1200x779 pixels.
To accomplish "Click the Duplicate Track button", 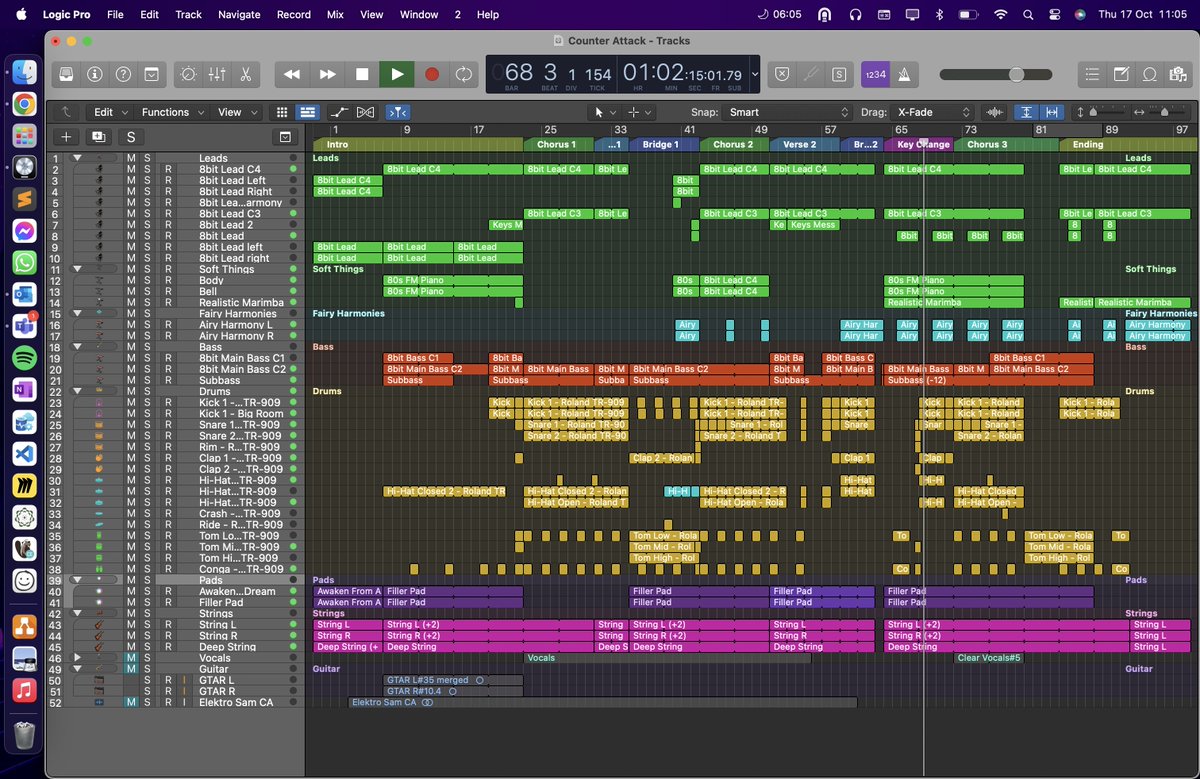I will click(98, 137).
